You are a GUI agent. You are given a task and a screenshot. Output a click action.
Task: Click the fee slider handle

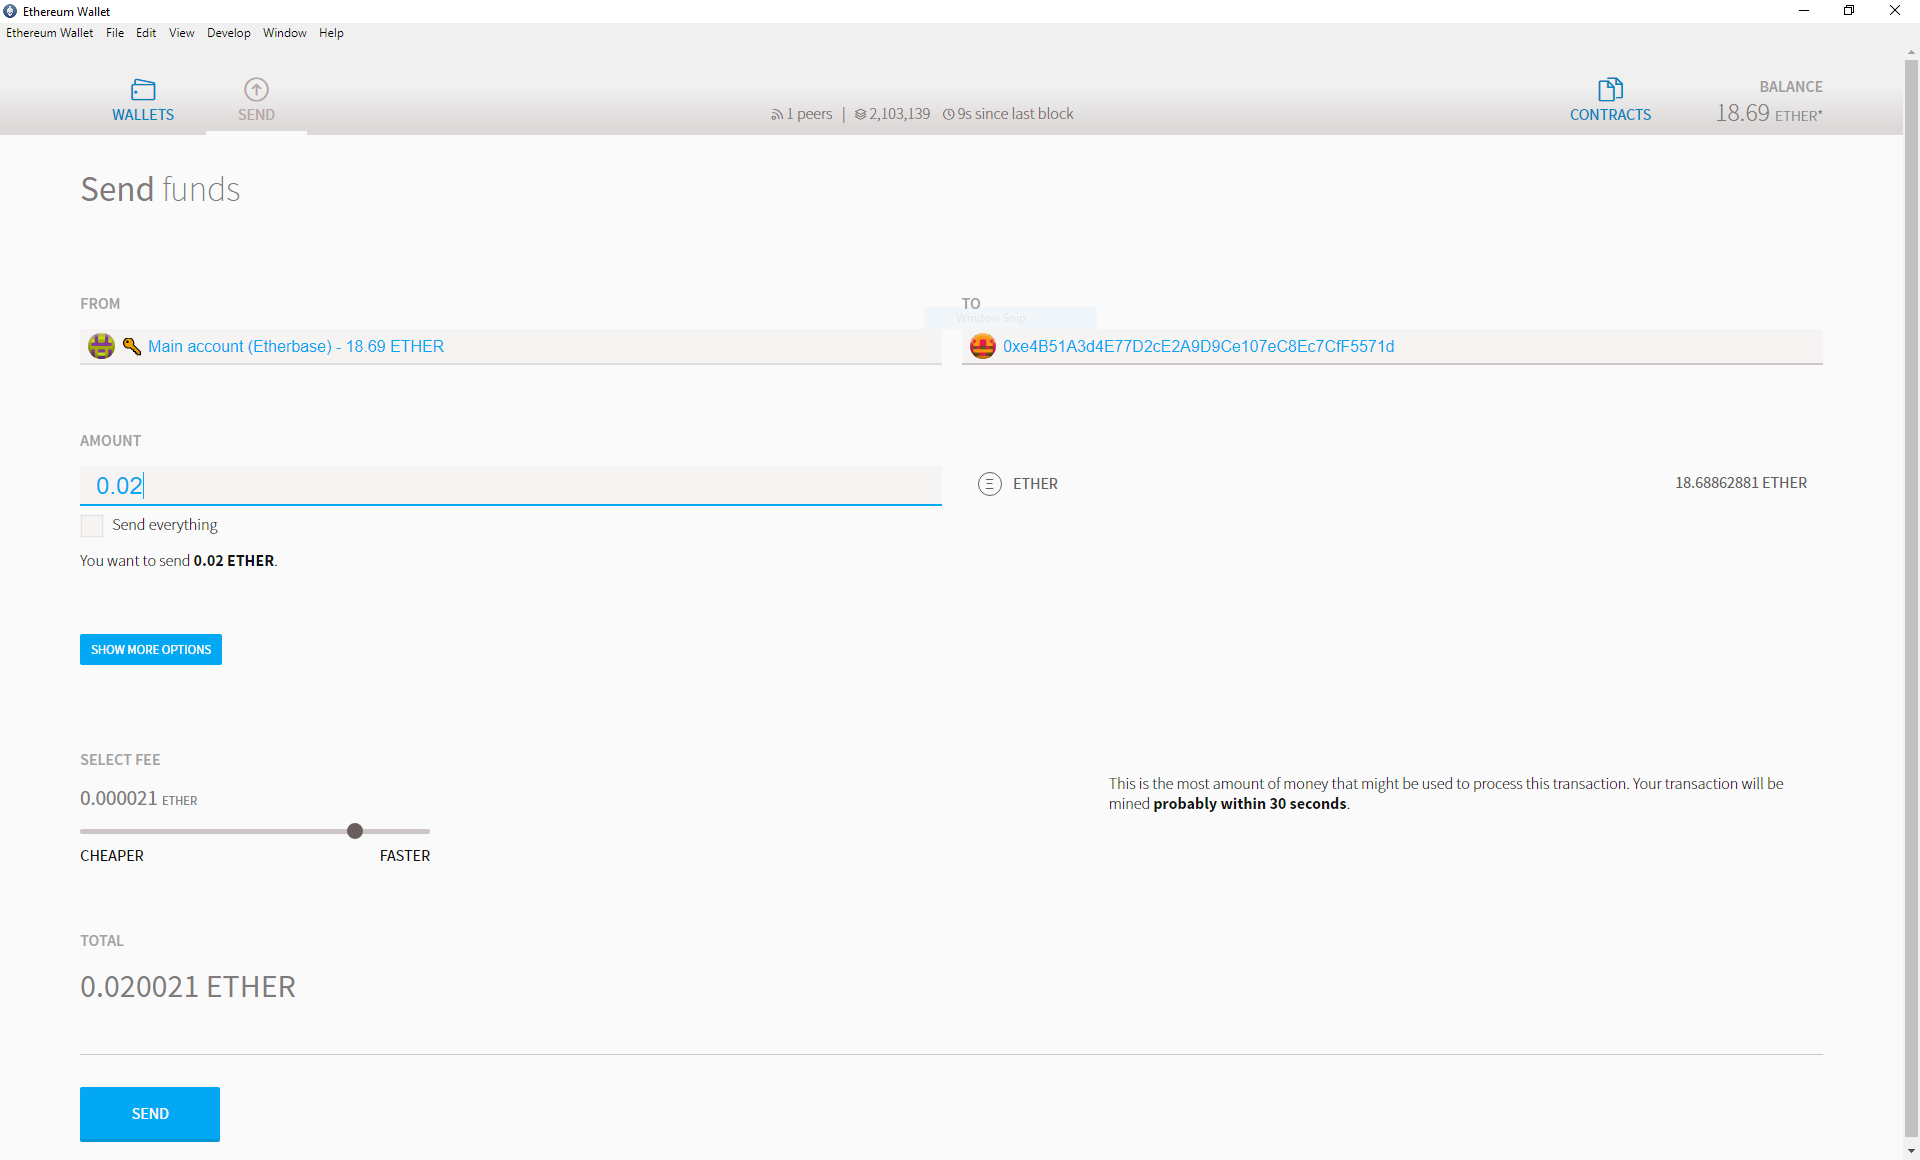tap(355, 831)
